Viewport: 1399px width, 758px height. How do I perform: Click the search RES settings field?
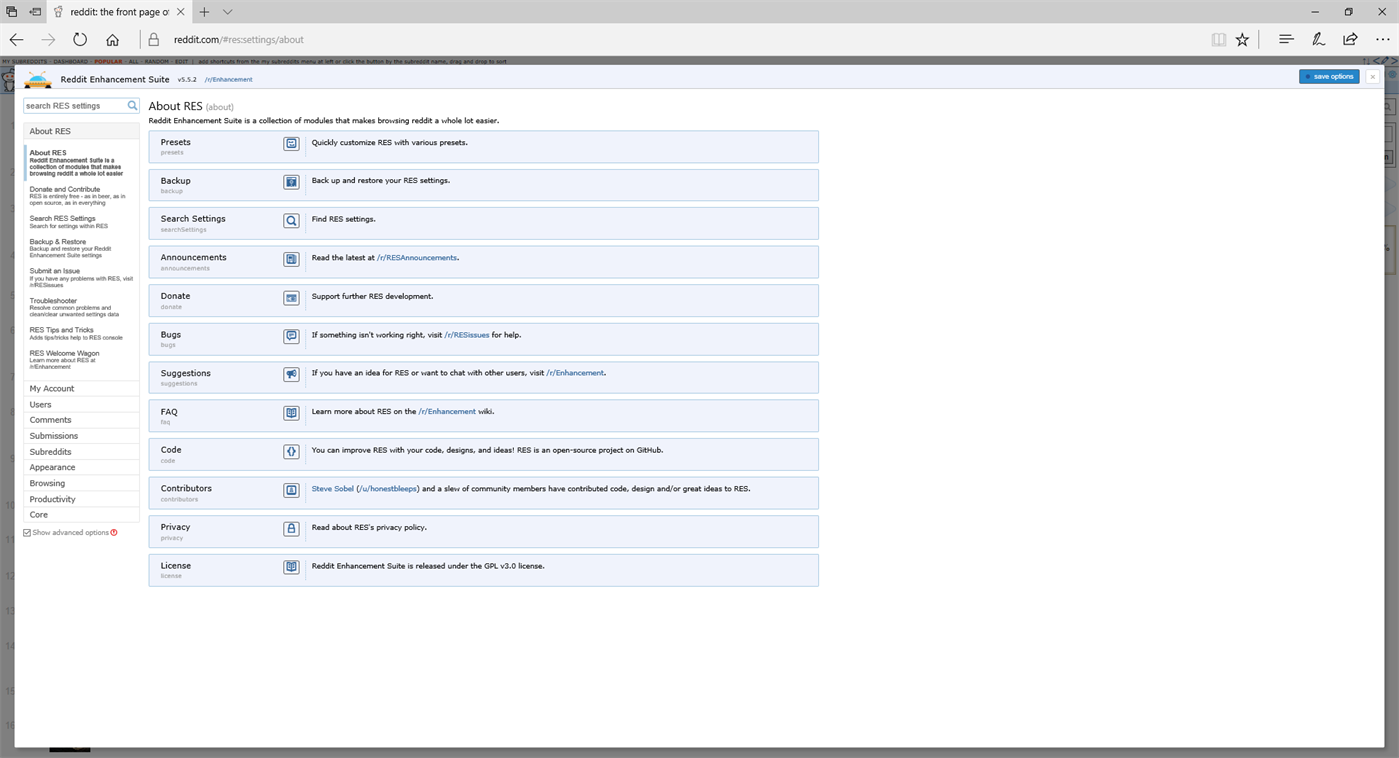pyautogui.click(x=75, y=105)
